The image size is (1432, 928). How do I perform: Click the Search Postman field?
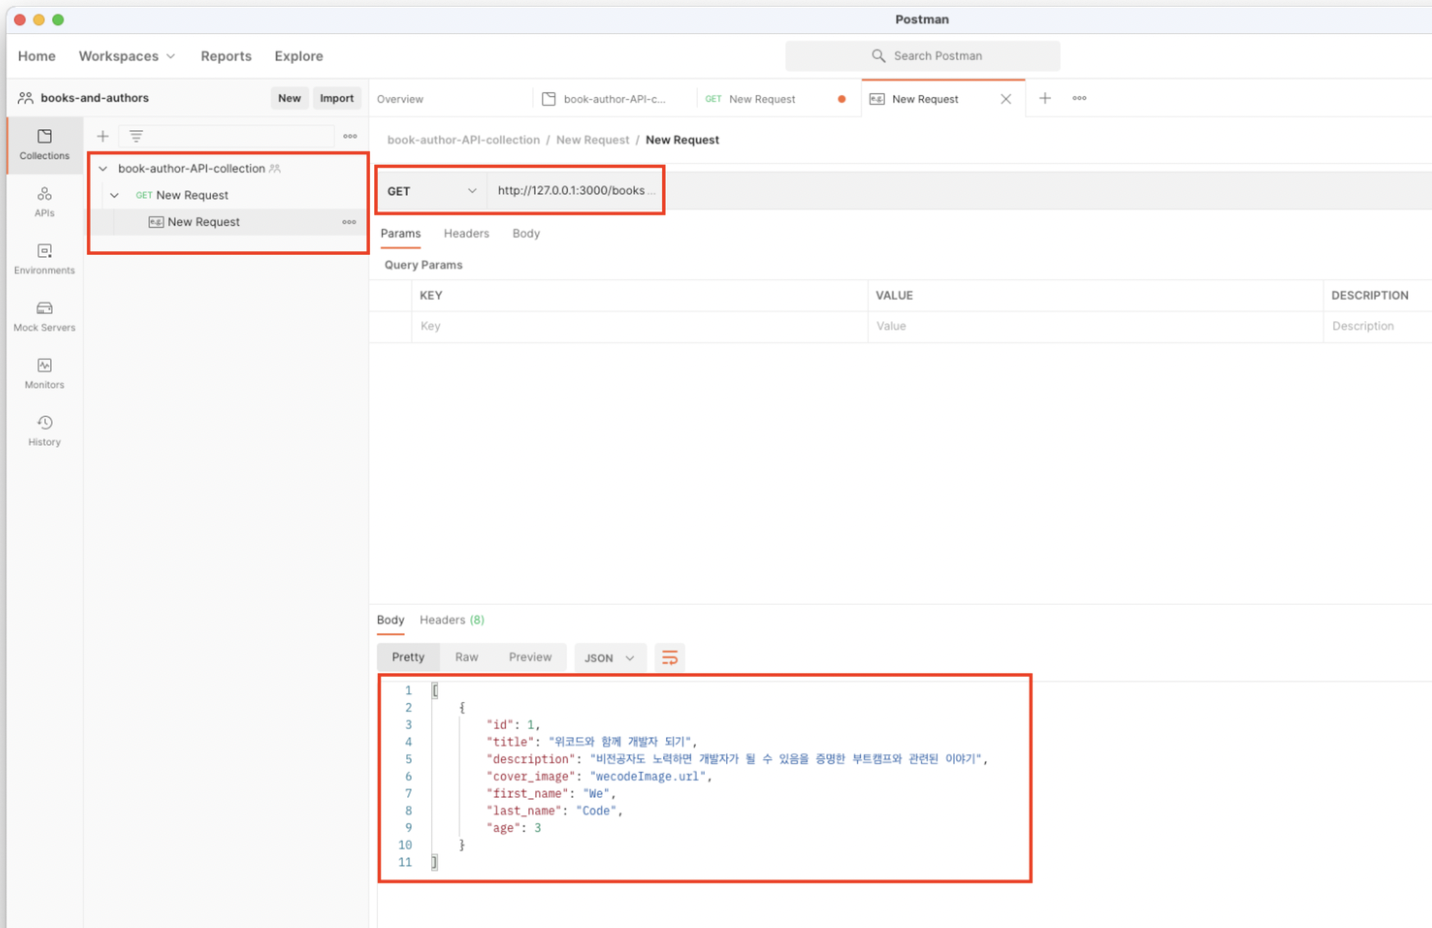click(923, 56)
